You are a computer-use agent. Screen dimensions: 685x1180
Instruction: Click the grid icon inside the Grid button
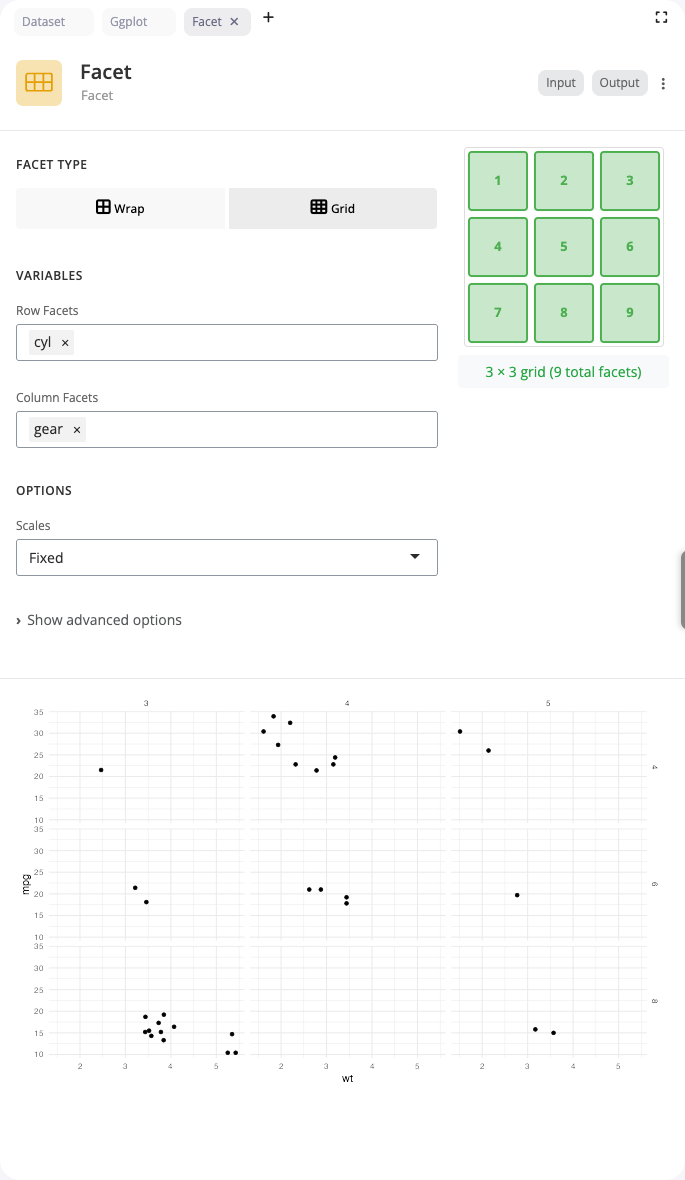(x=316, y=207)
